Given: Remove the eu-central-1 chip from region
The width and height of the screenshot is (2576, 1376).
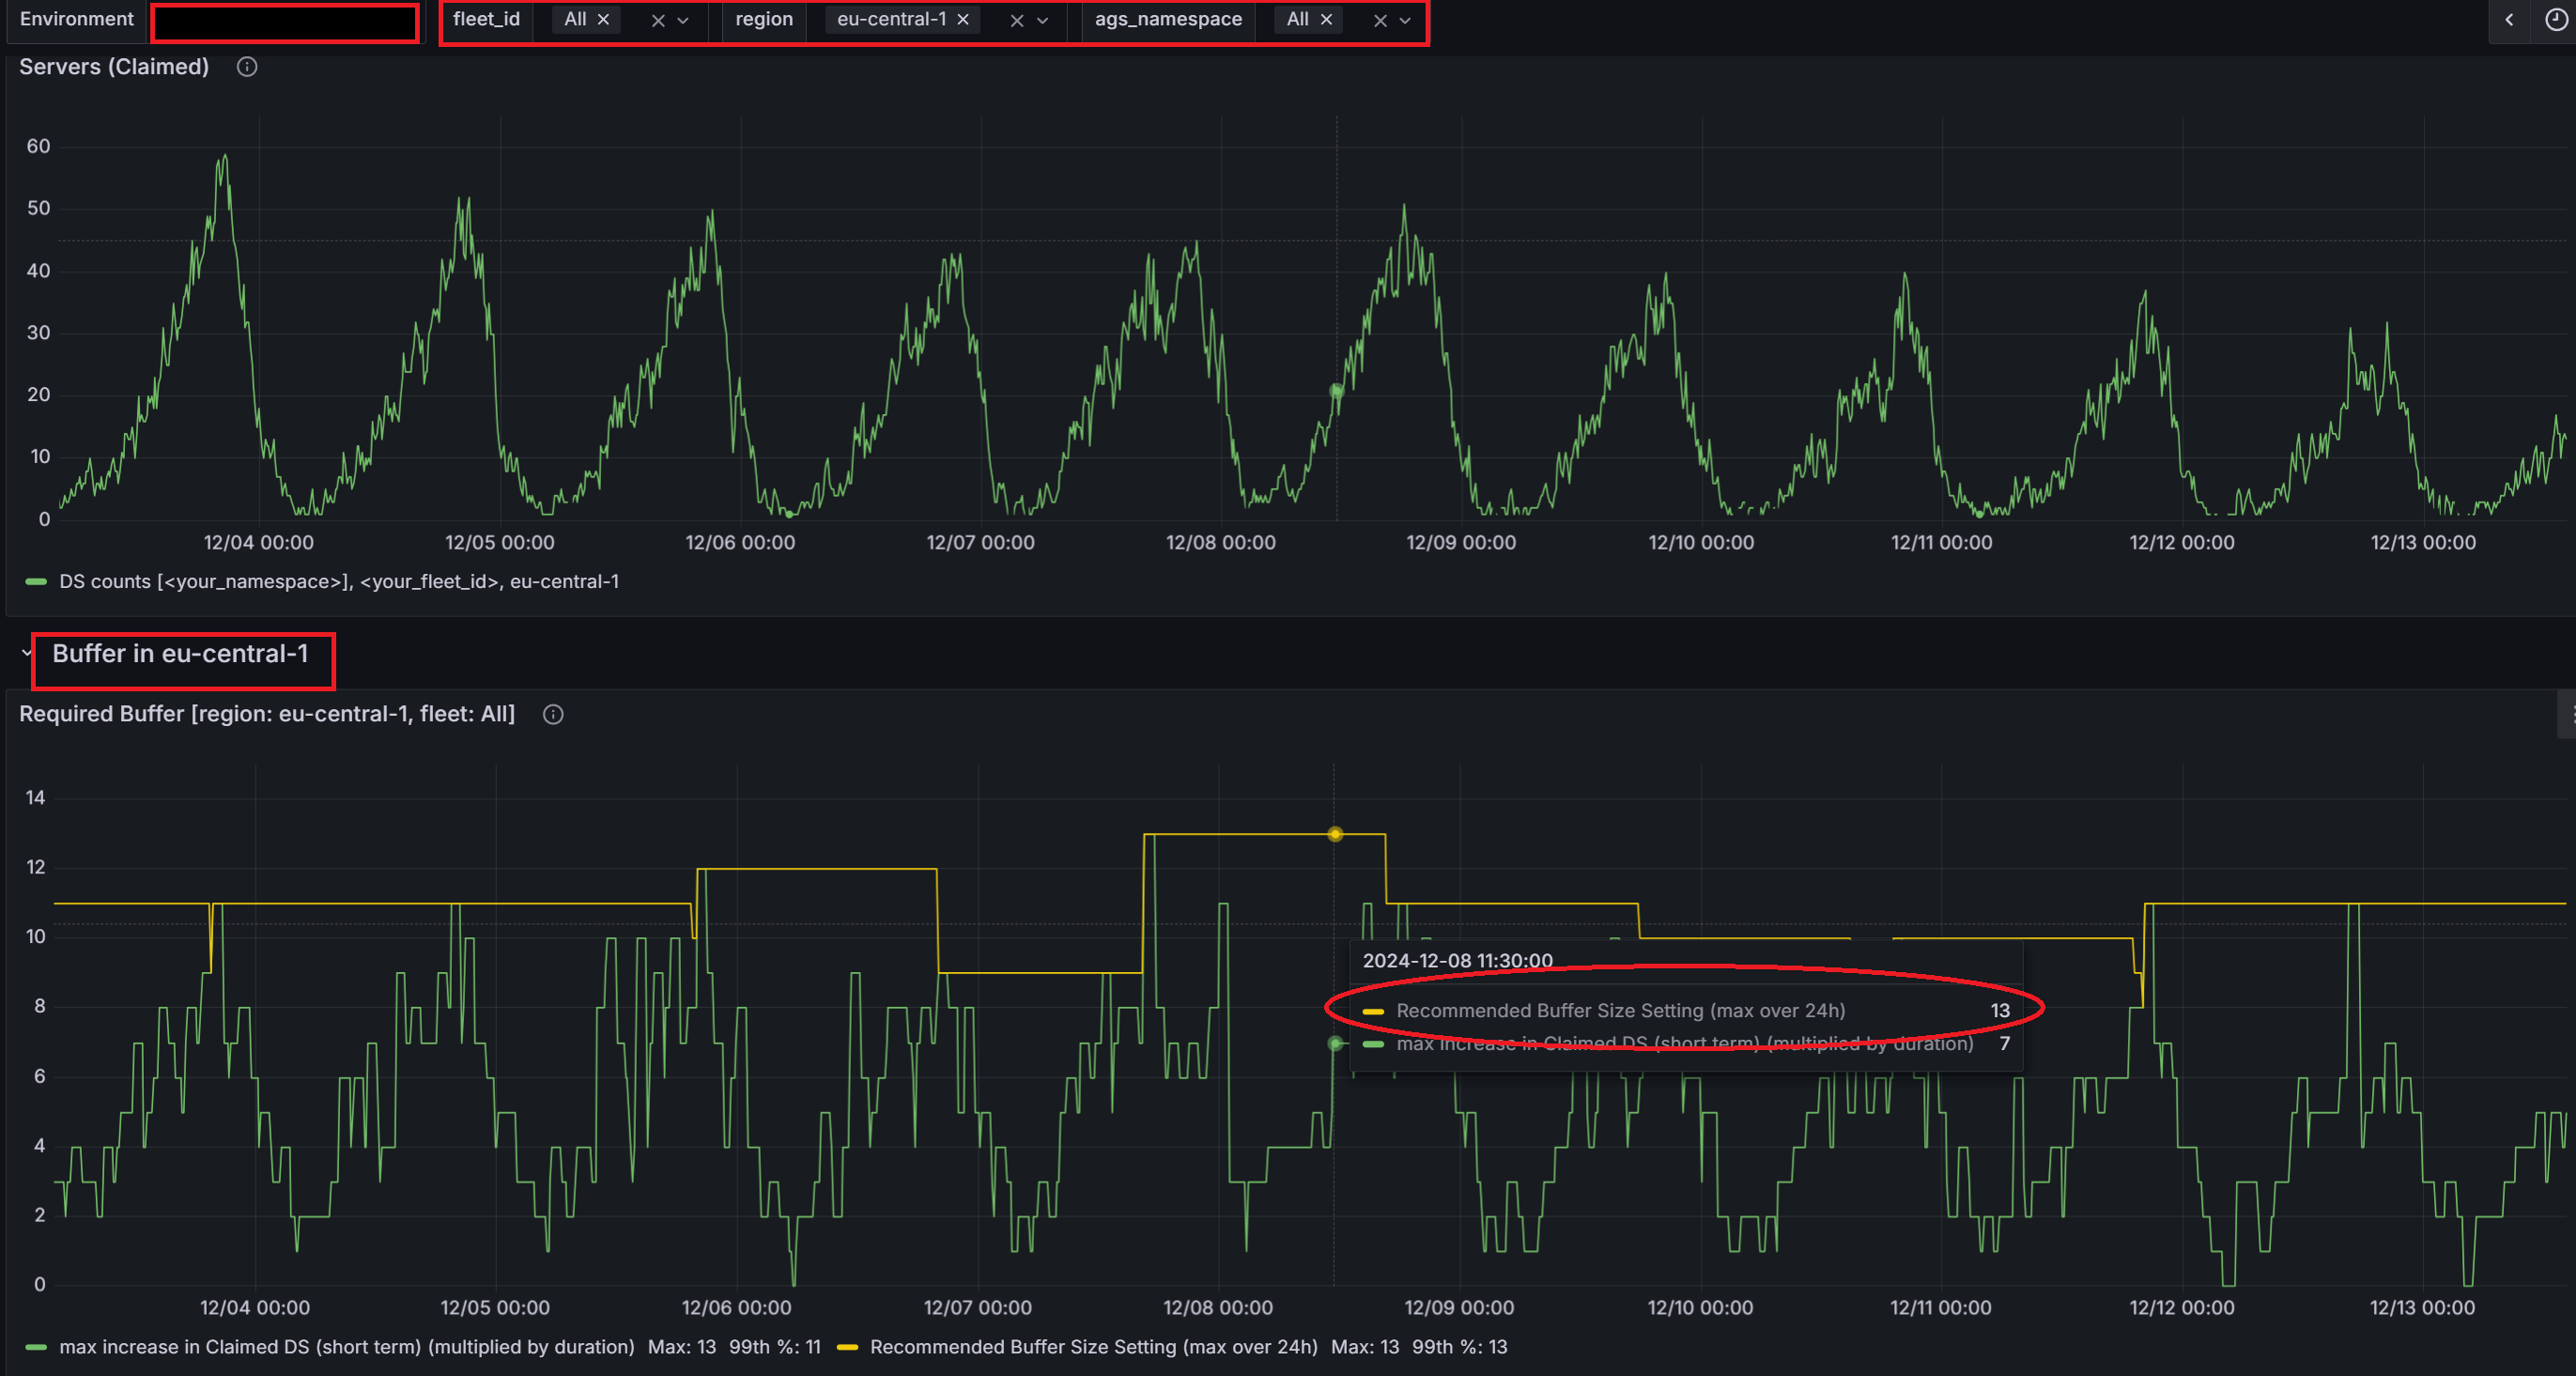Looking at the screenshot, I should coord(963,20).
